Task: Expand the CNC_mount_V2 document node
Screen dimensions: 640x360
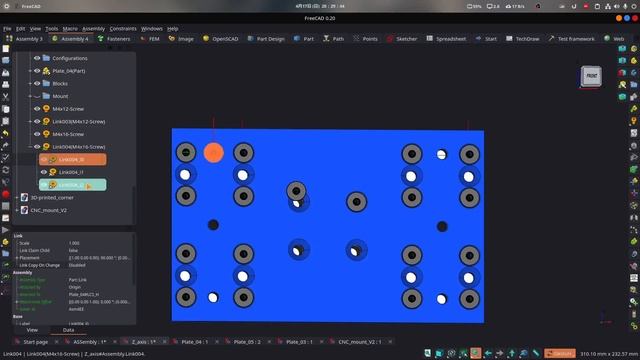Action: (x=17, y=210)
